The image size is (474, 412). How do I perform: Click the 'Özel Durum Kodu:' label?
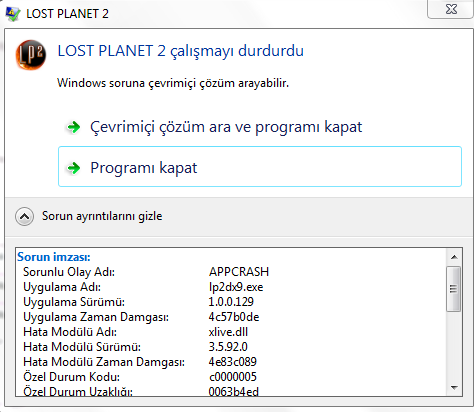tap(71, 377)
